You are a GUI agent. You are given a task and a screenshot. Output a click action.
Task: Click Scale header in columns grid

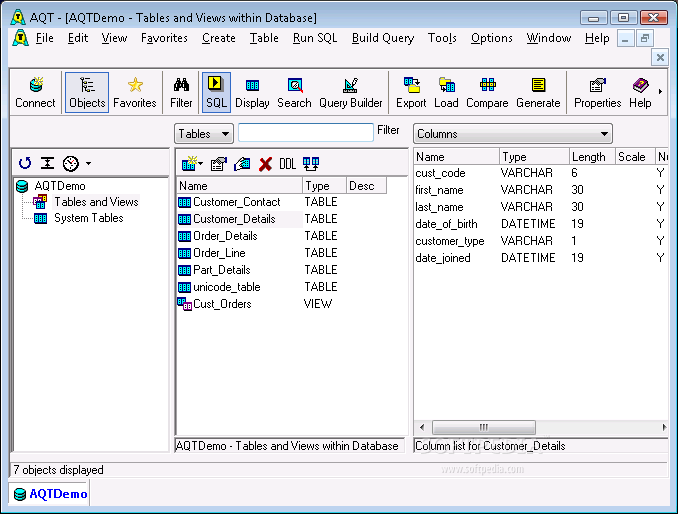coord(634,156)
